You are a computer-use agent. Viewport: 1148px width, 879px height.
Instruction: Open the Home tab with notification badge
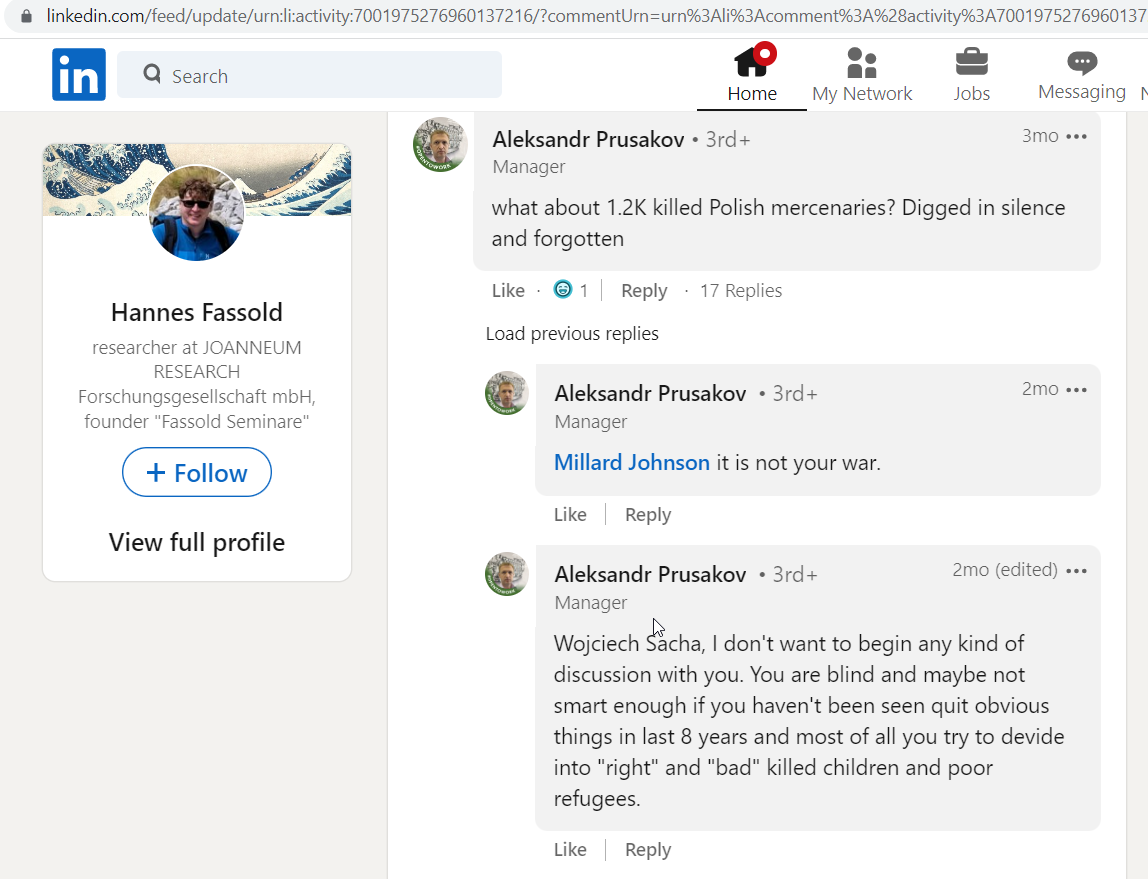pyautogui.click(x=753, y=74)
